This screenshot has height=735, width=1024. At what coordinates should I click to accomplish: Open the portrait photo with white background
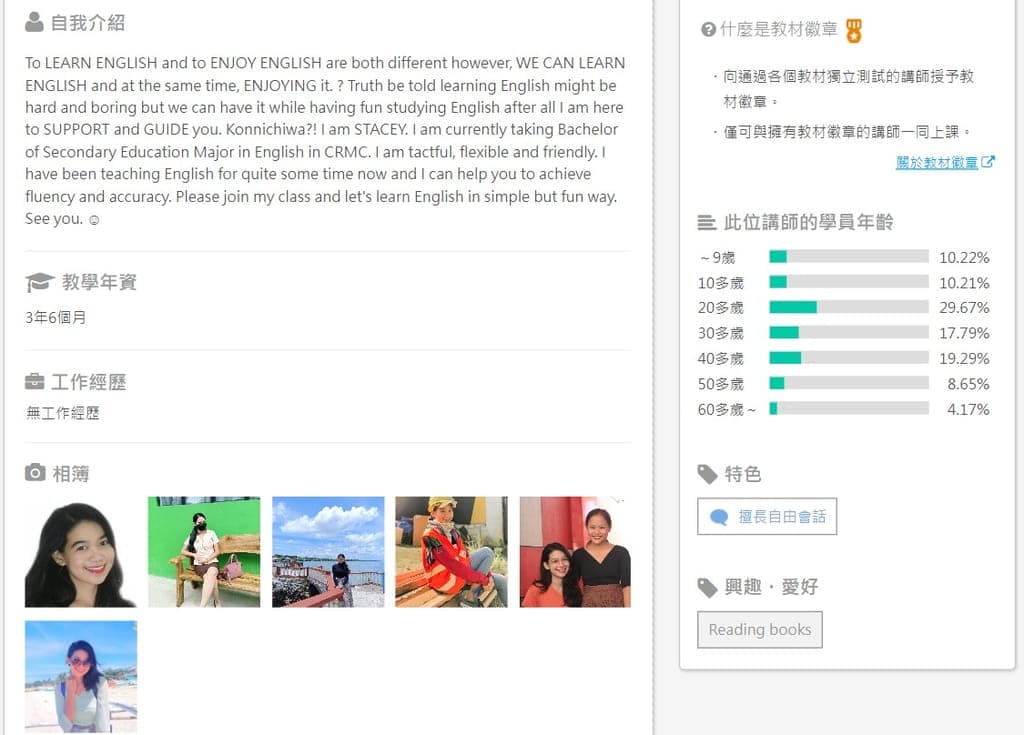click(x=81, y=552)
